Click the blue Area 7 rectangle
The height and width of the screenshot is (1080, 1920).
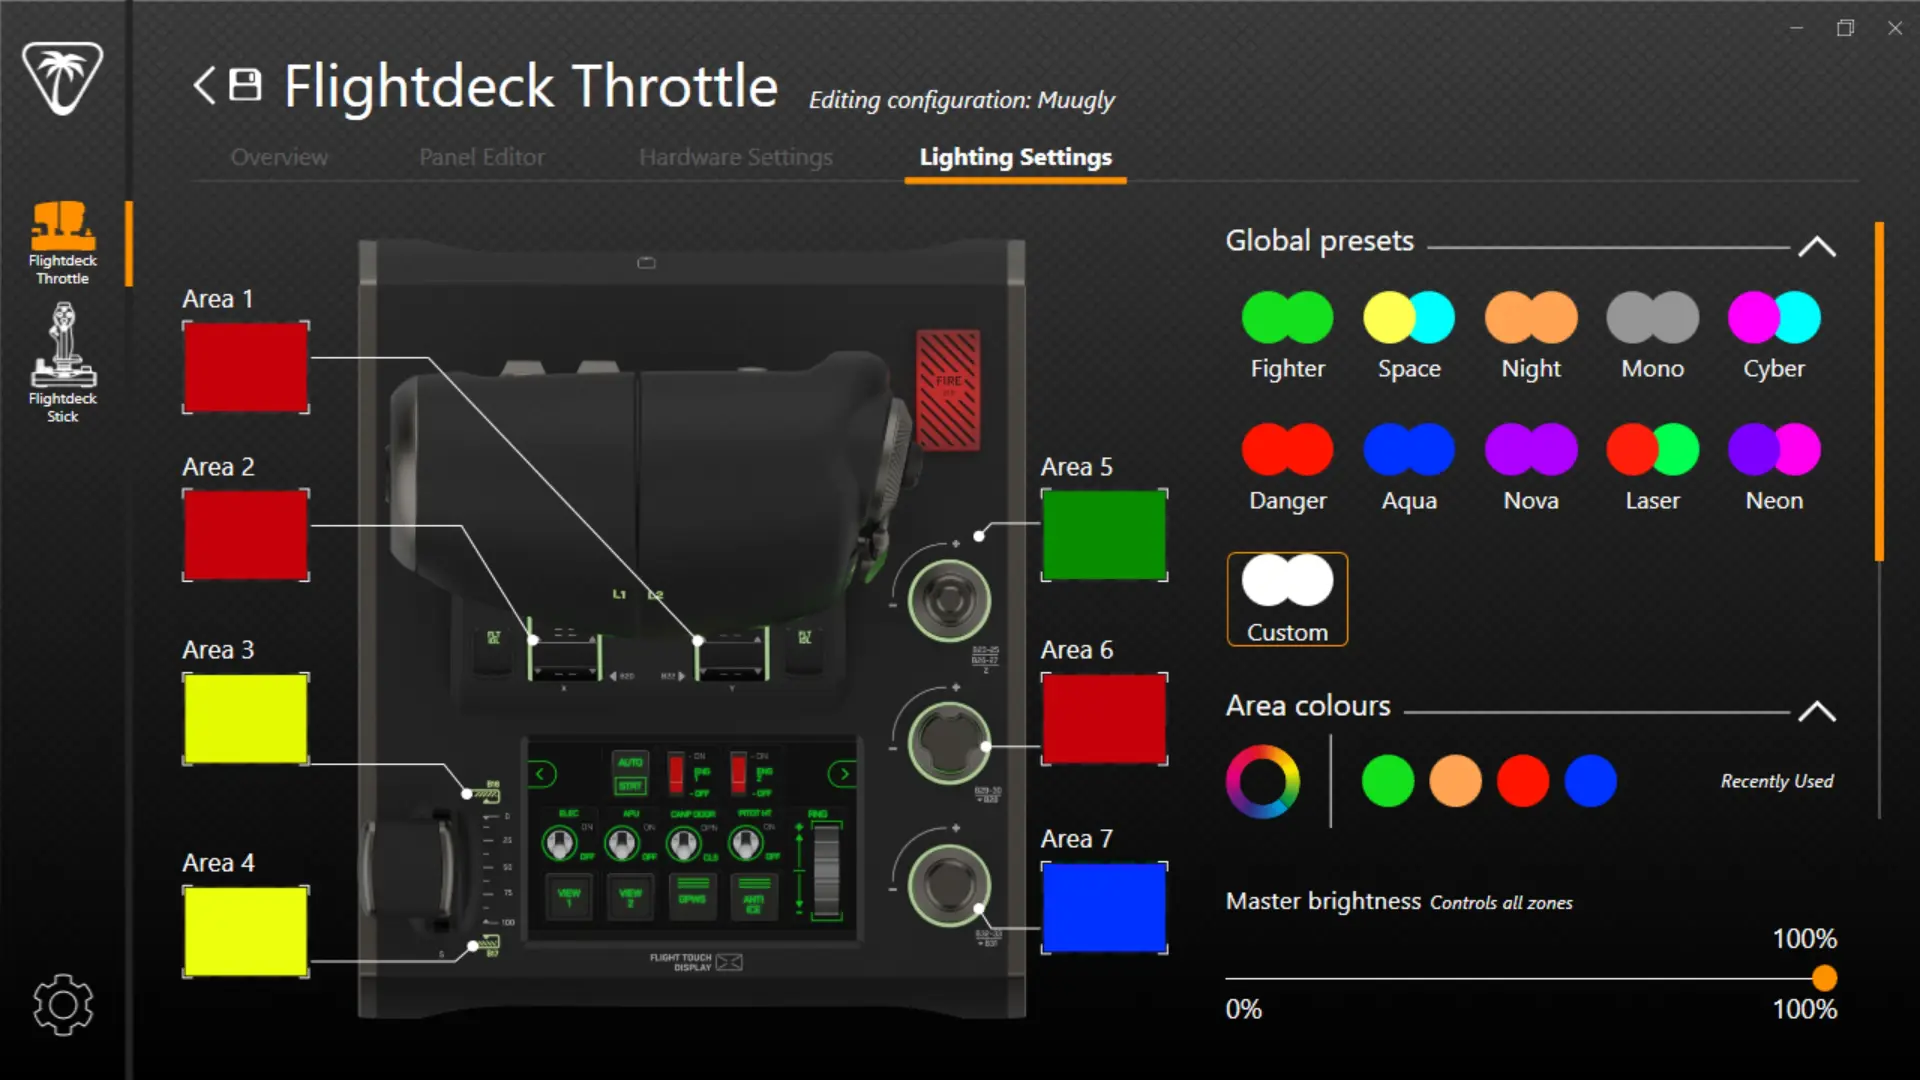[x=1104, y=908]
